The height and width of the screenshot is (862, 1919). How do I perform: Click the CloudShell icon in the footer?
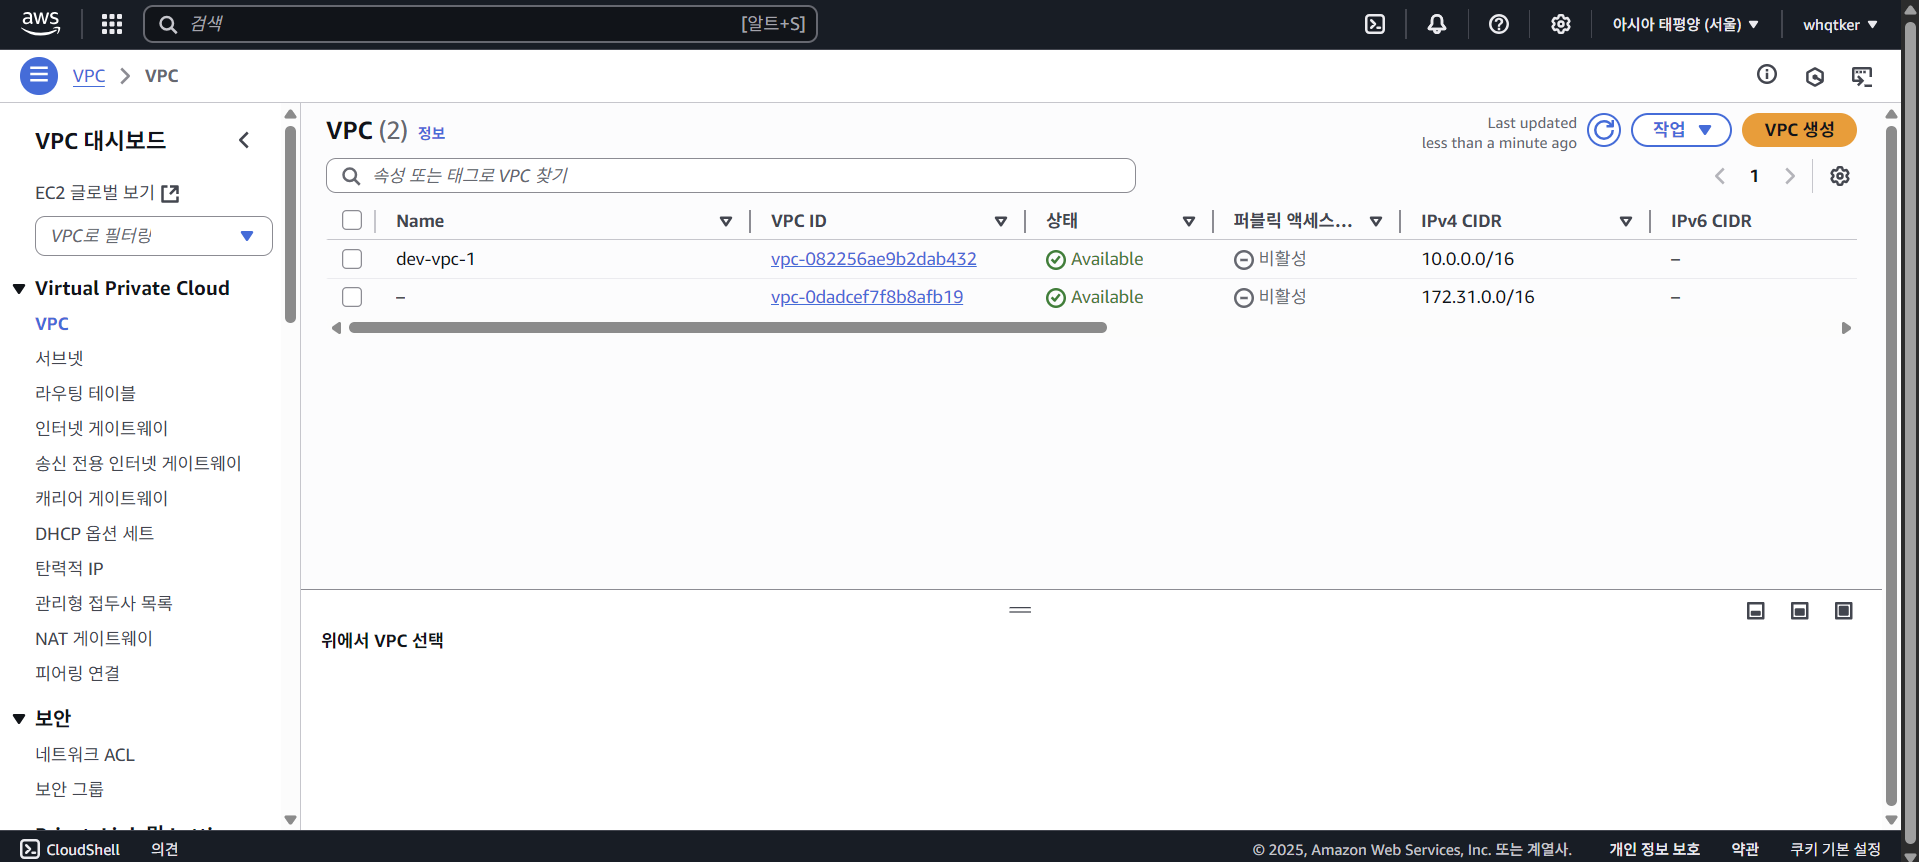coord(30,849)
